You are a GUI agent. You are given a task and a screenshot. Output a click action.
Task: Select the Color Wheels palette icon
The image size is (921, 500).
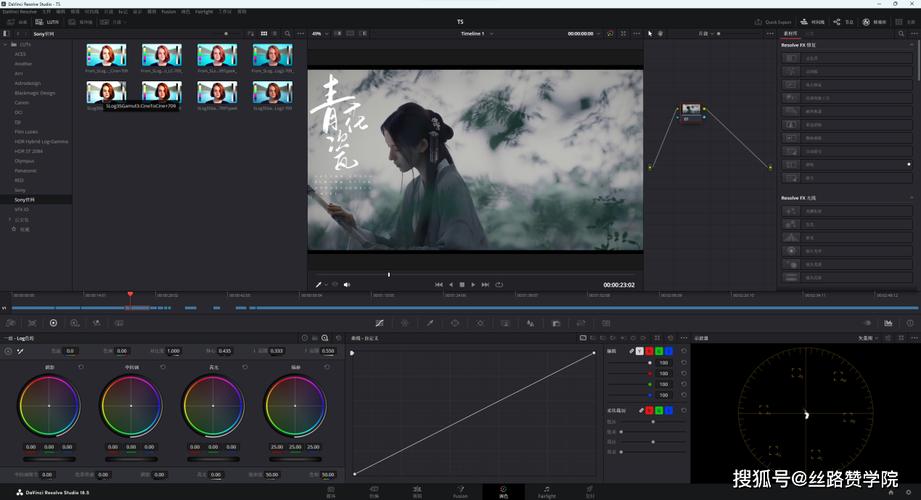tap(53, 323)
